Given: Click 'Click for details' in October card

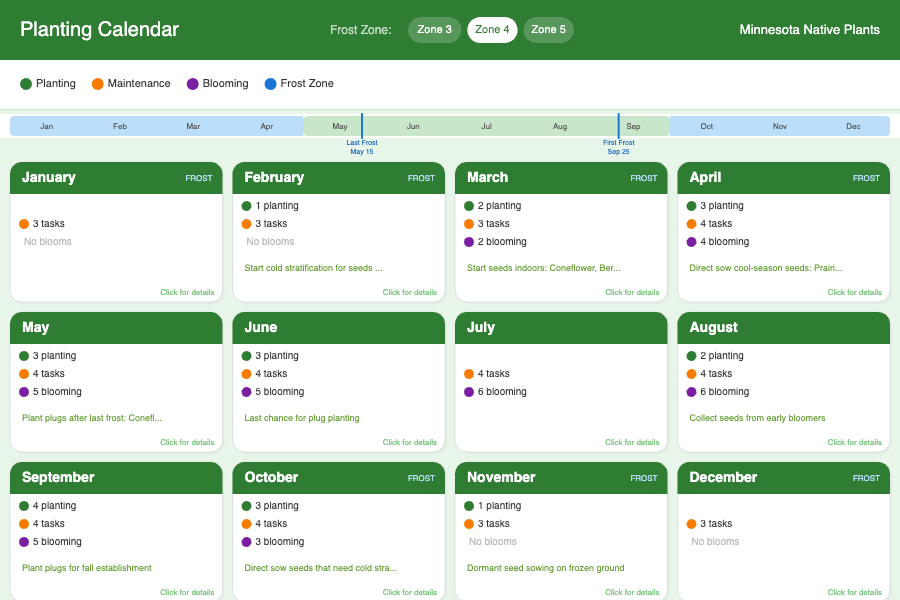Looking at the screenshot, I should click(410, 592).
